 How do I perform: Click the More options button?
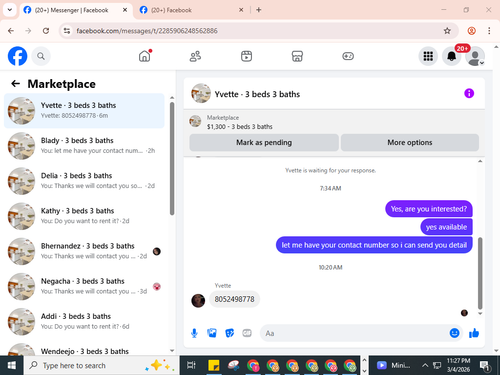(x=410, y=143)
